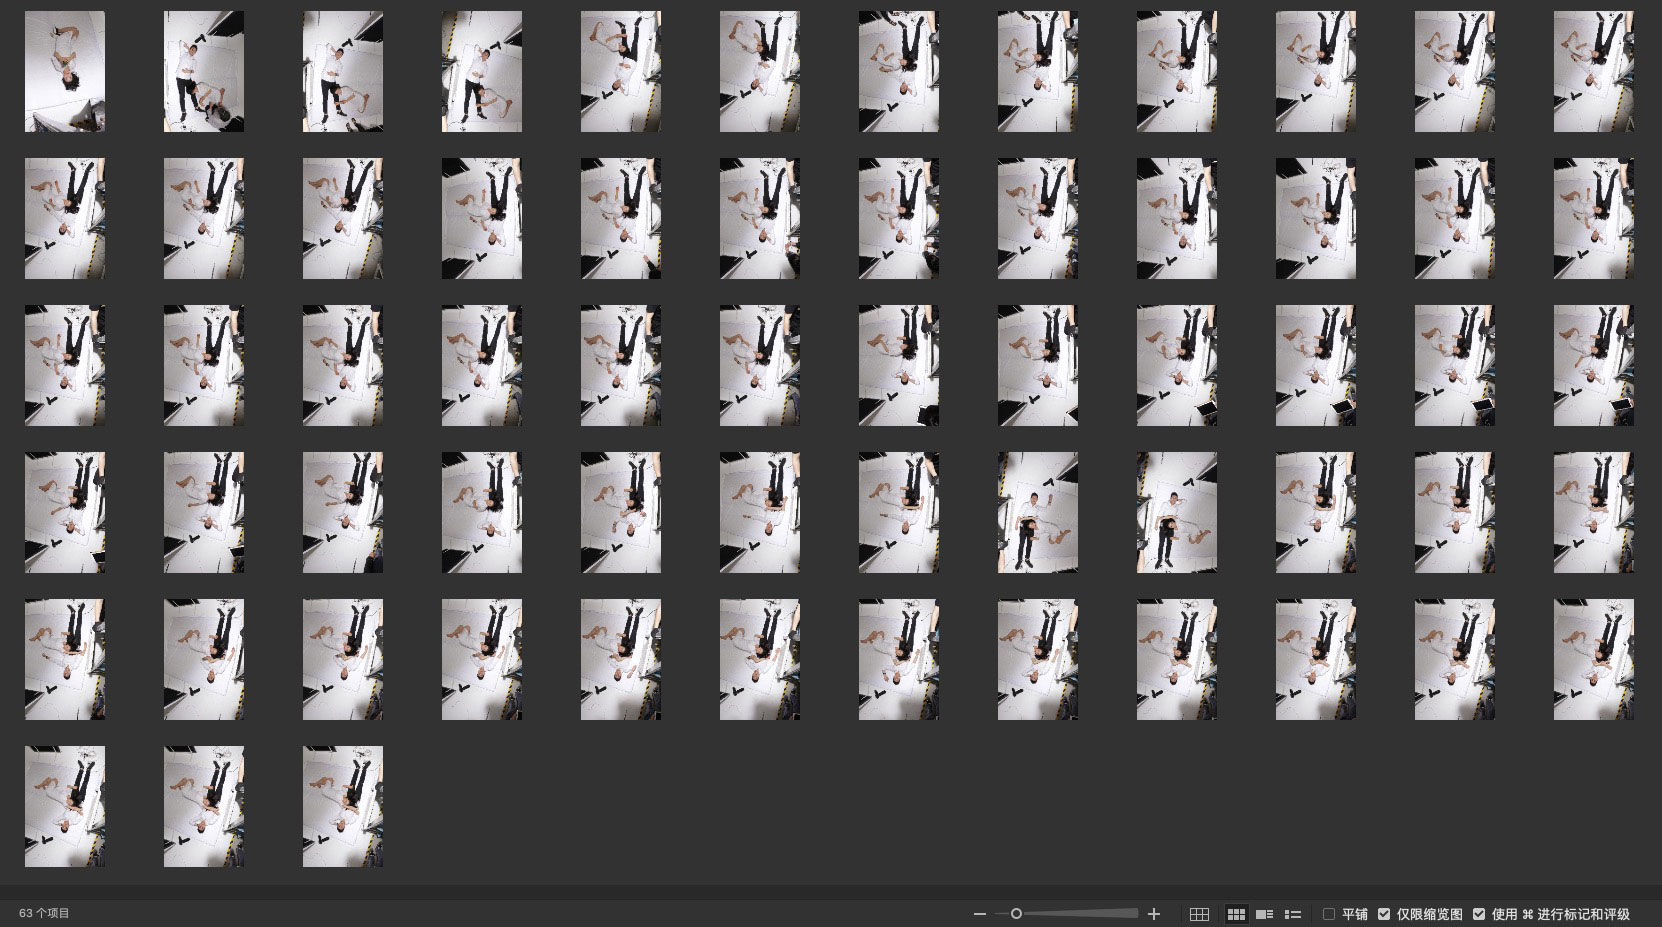Screen dimensions: 1662x927
Task: Switch to thumbnail grid view icon
Action: (1236, 914)
